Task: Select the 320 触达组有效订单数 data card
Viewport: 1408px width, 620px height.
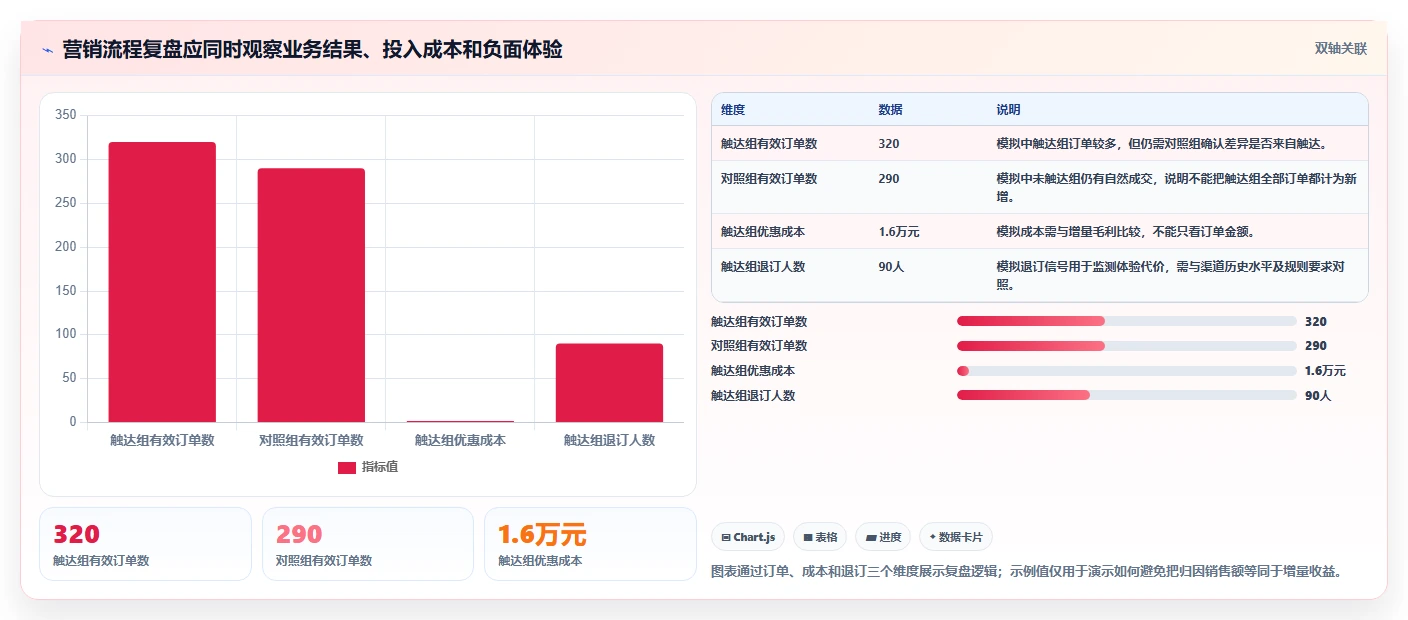Action: coord(145,544)
